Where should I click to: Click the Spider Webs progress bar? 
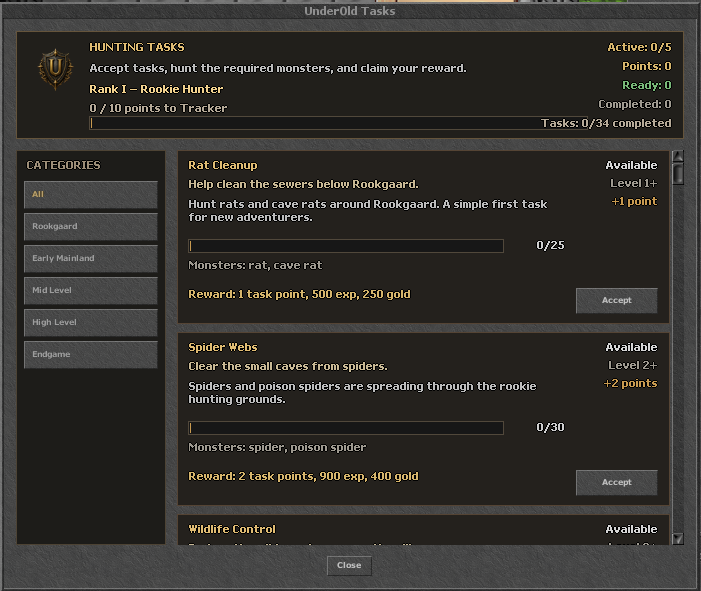coord(346,428)
